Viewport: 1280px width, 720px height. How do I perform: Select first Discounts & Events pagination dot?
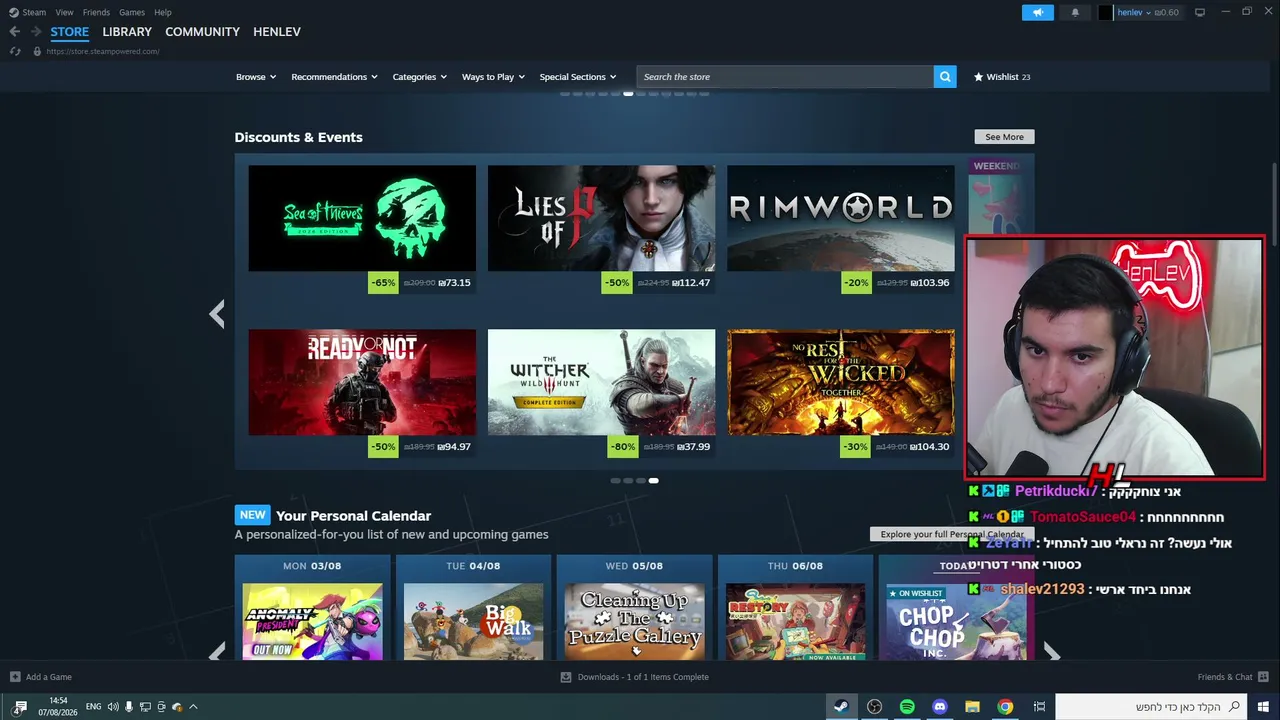click(615, 481)
